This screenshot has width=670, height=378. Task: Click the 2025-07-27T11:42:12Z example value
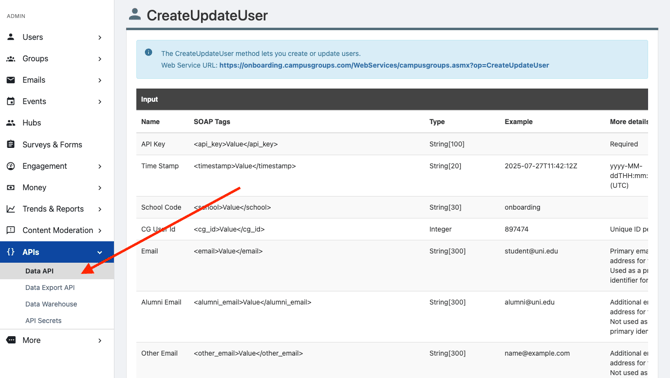coord(541,166)
